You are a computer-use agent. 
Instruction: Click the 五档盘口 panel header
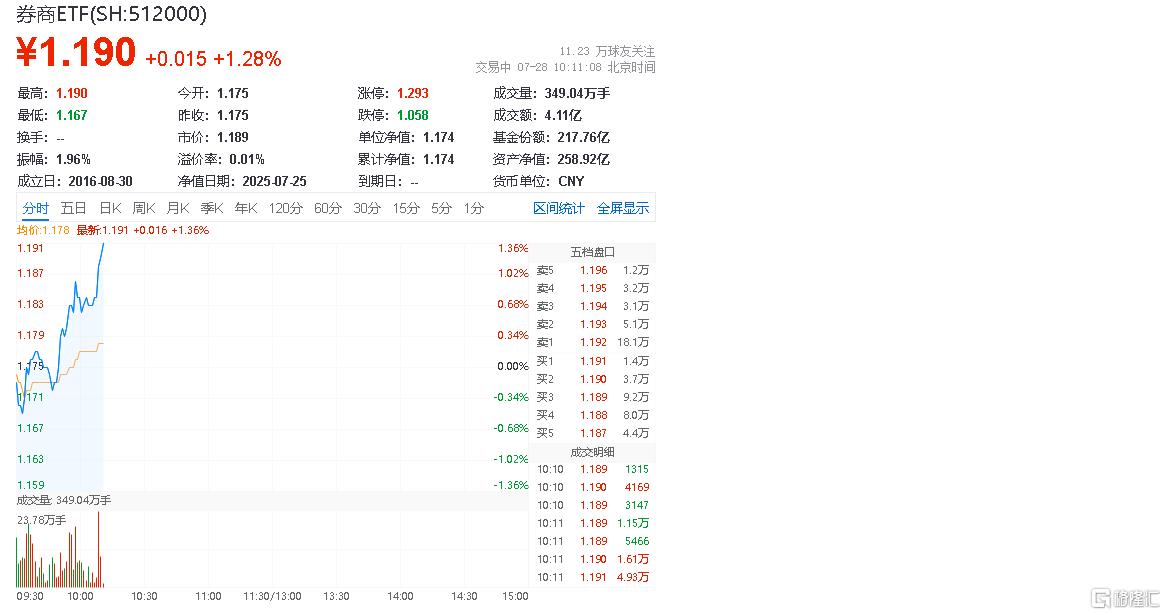(593, 252)
